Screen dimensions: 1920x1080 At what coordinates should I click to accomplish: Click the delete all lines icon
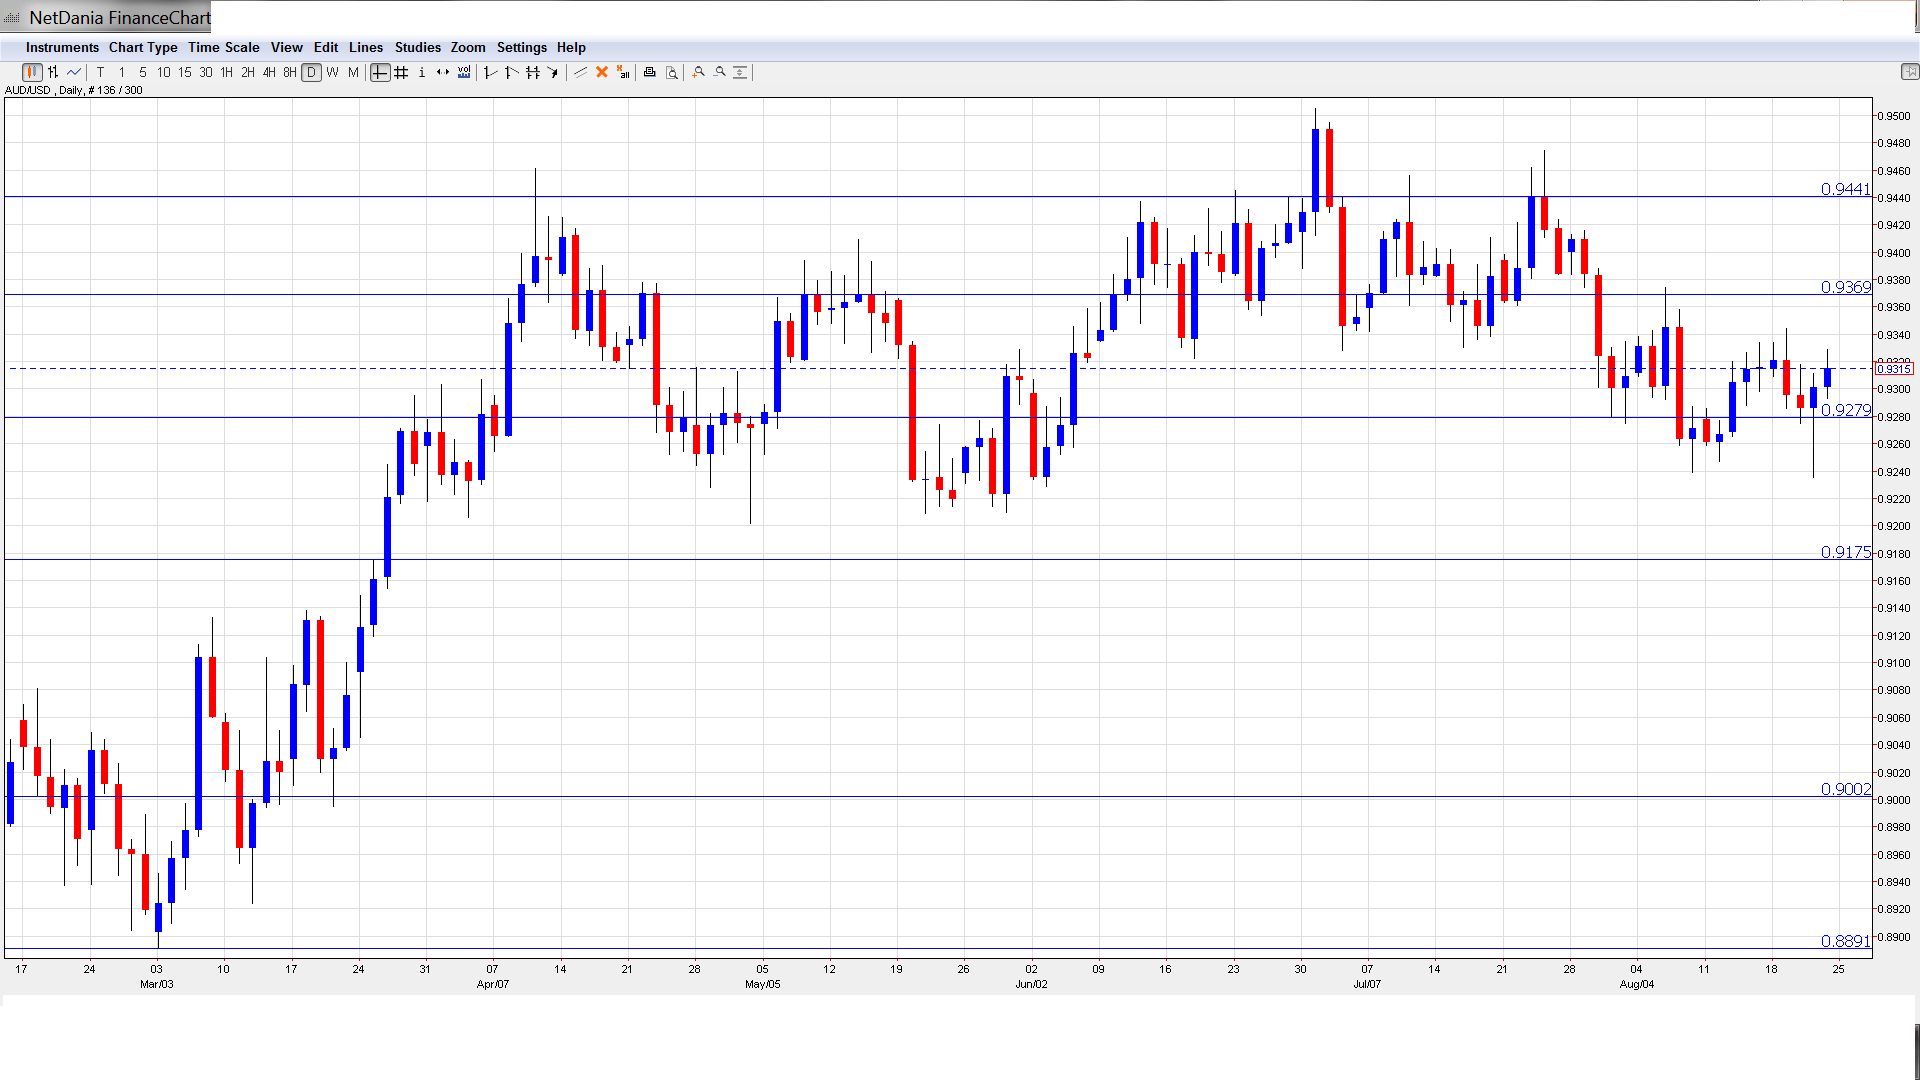tap(623, 72)
